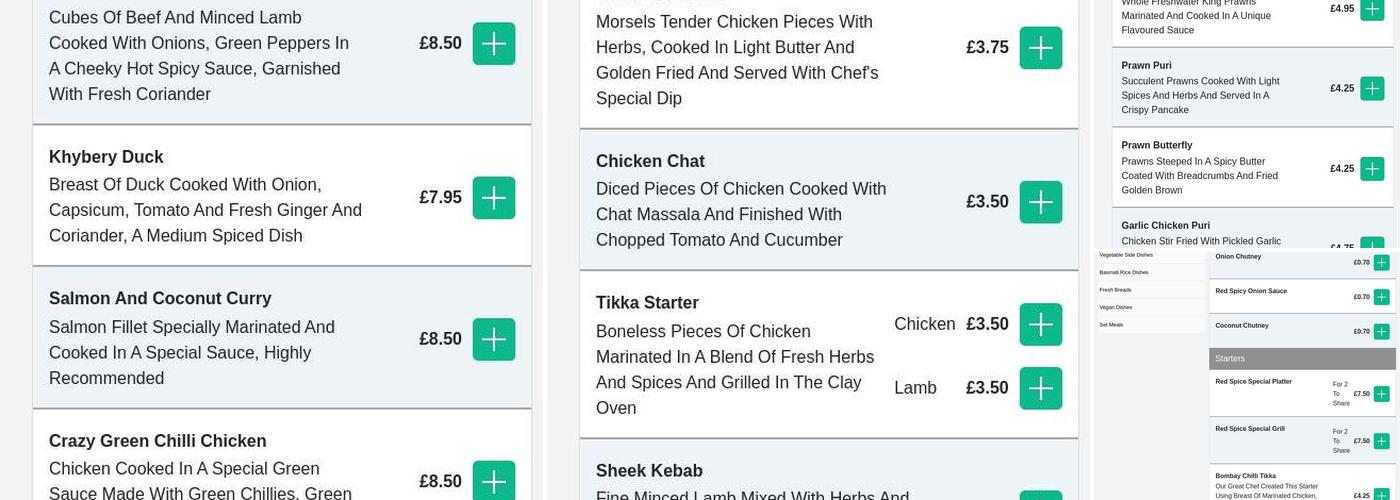Add Prawn Puri to the basket

(x=1372, y=88)
